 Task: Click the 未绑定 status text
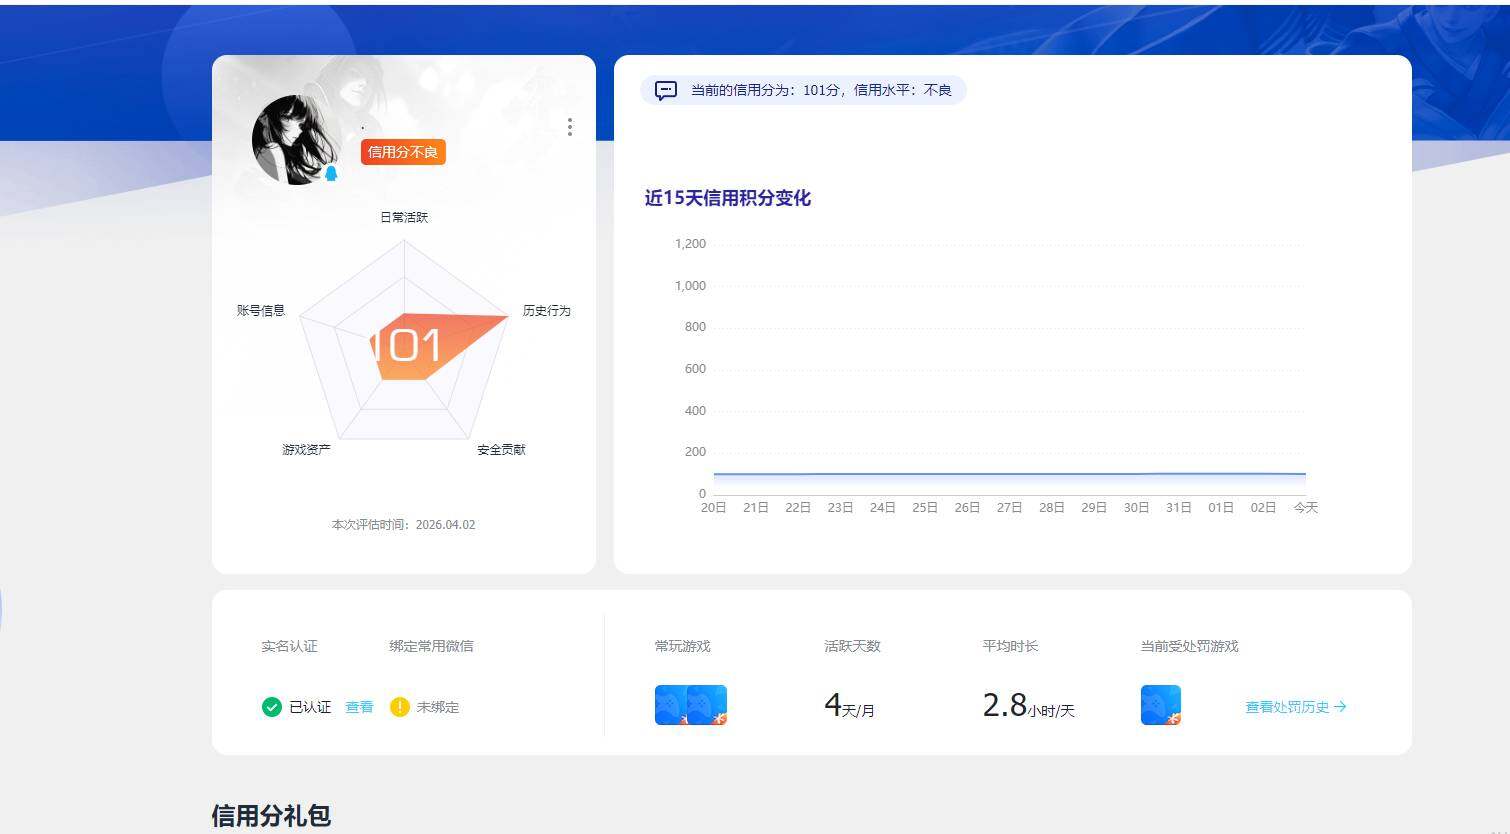(438, 707)
